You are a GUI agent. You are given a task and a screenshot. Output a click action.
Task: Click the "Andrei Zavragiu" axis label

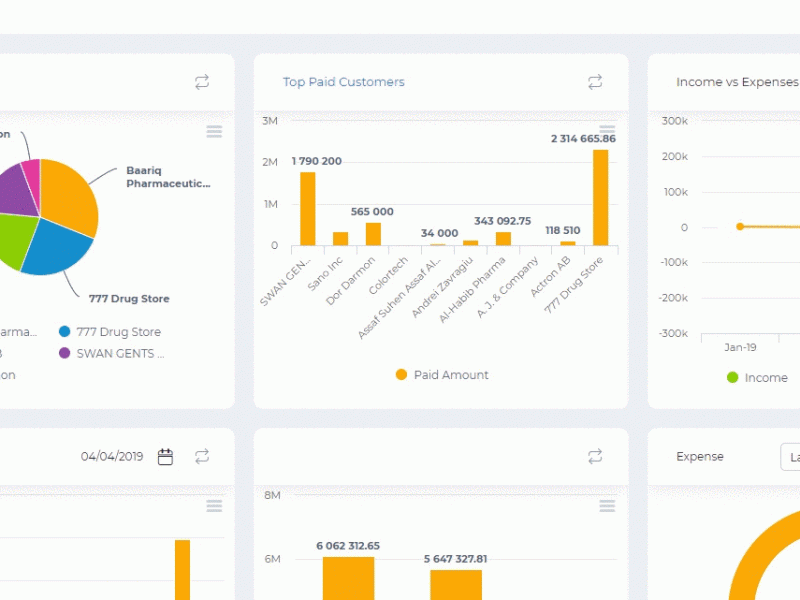tap(442, 287)
